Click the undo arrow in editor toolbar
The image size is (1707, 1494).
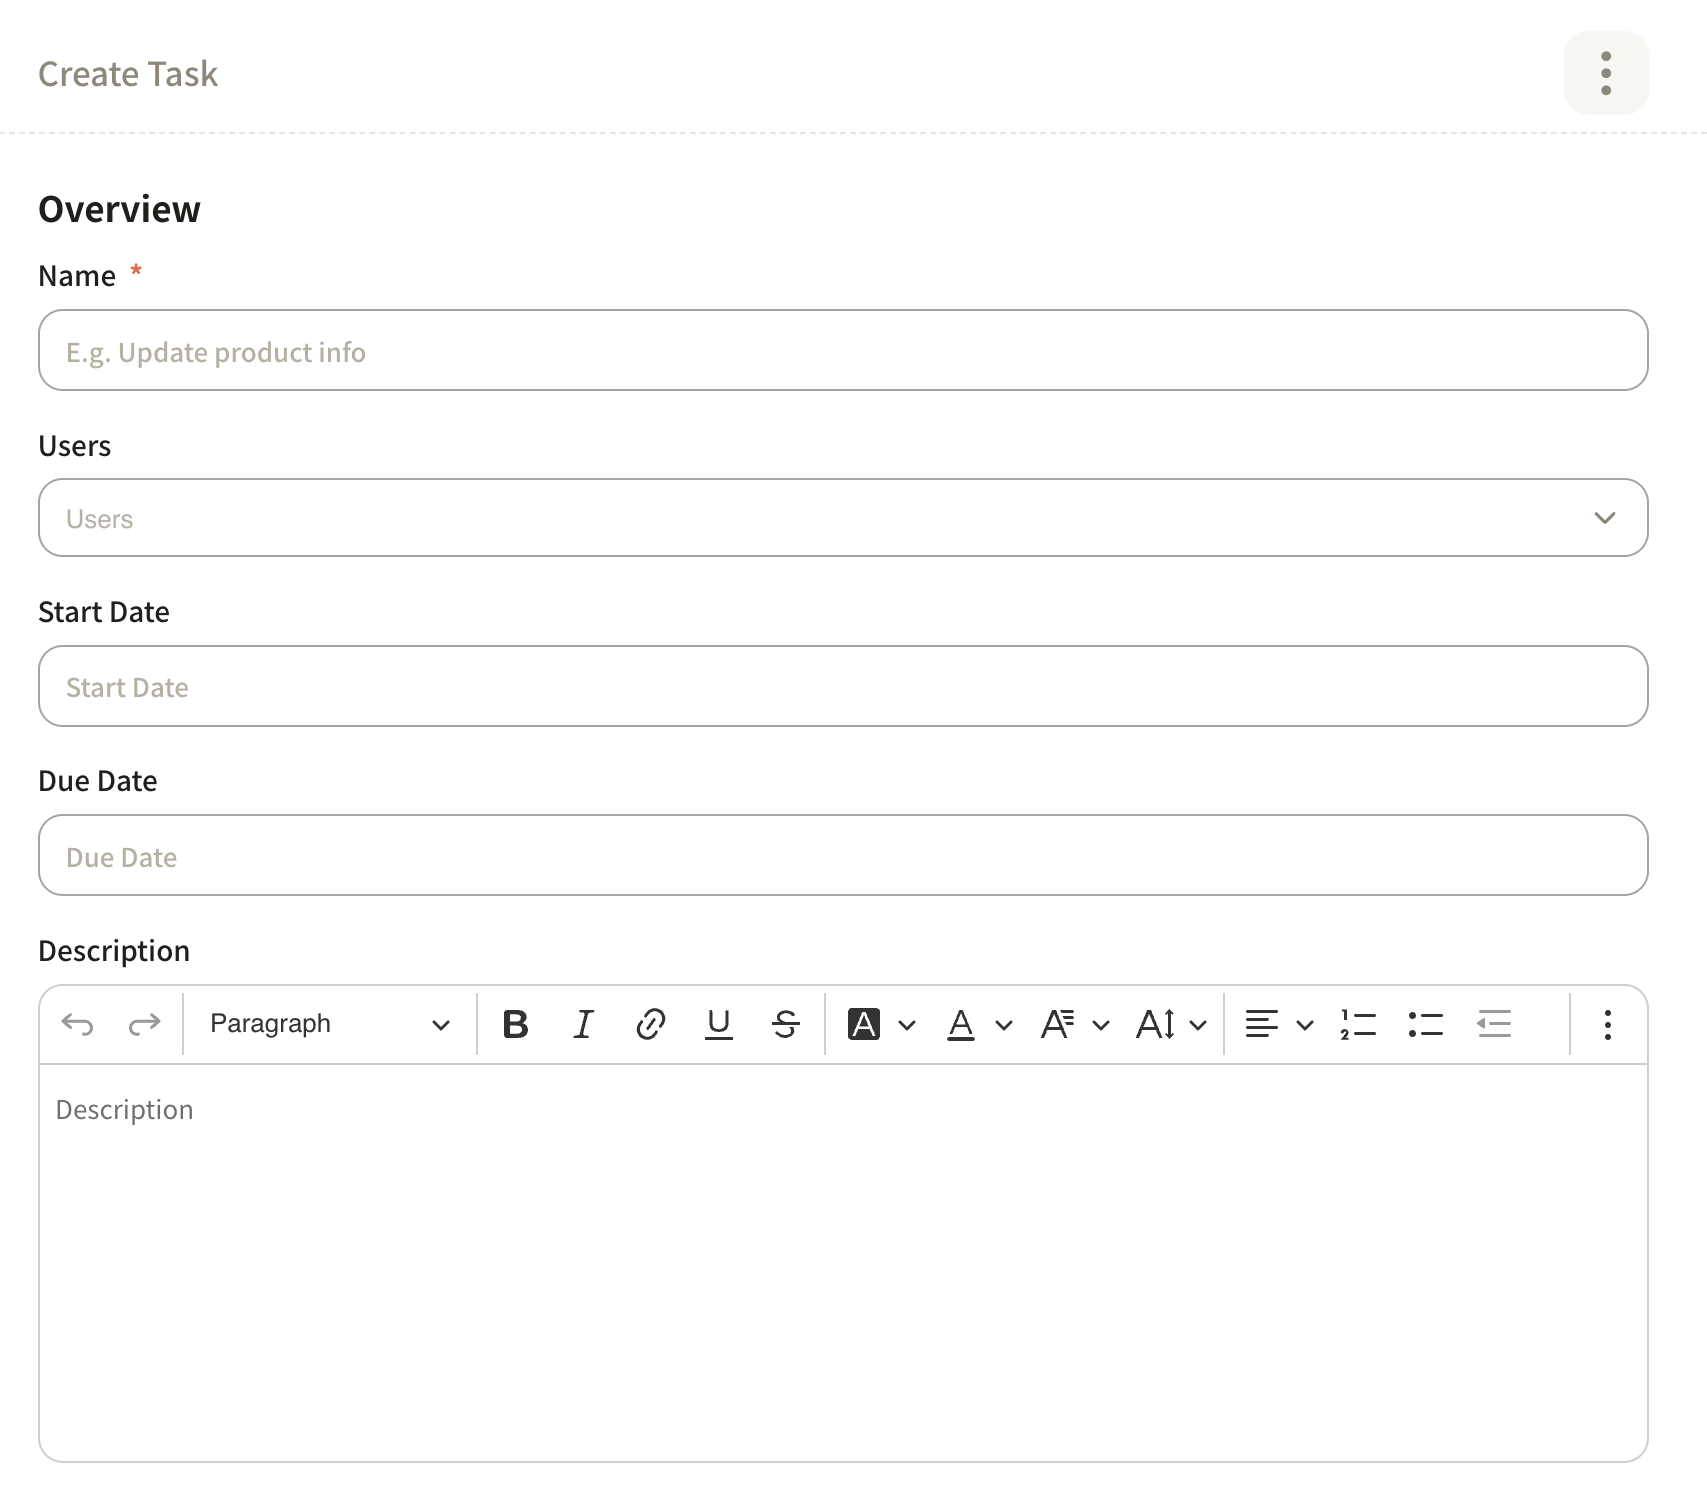[x=77, y=1024]
